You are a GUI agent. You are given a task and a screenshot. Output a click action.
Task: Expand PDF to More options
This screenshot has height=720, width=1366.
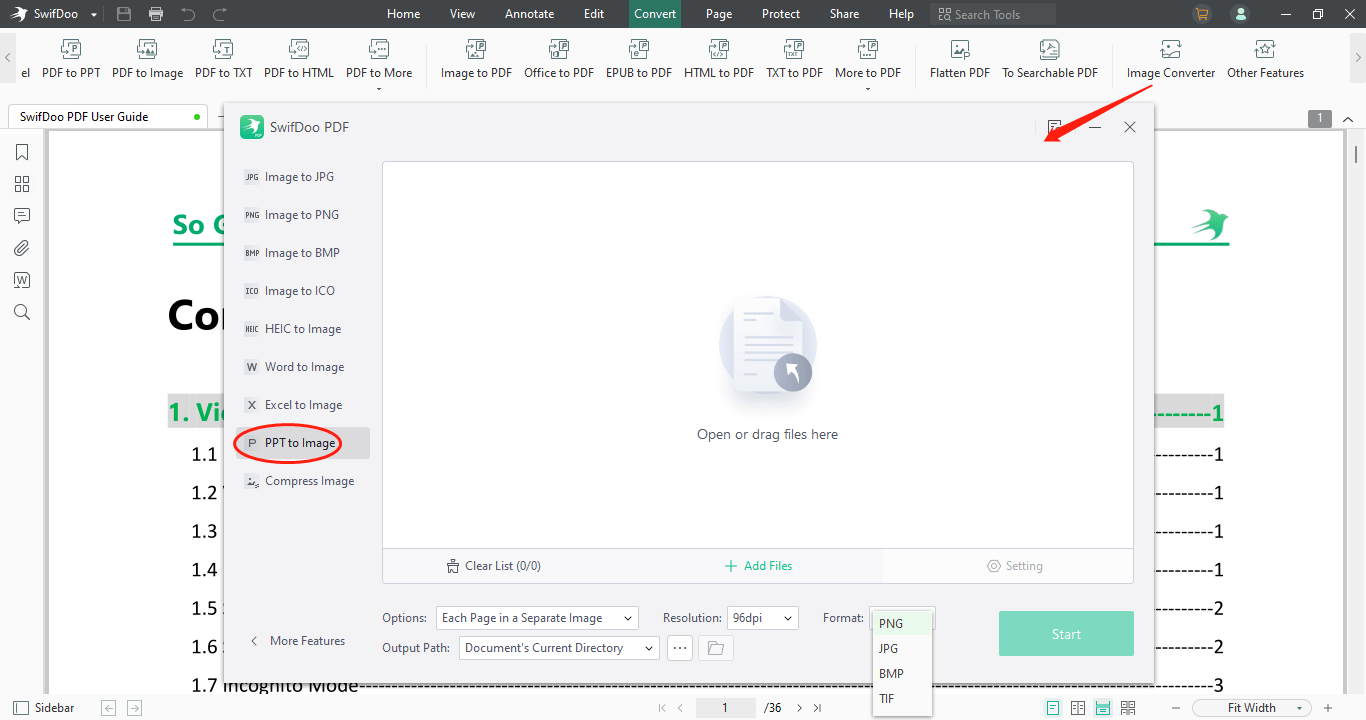point(379,64)
